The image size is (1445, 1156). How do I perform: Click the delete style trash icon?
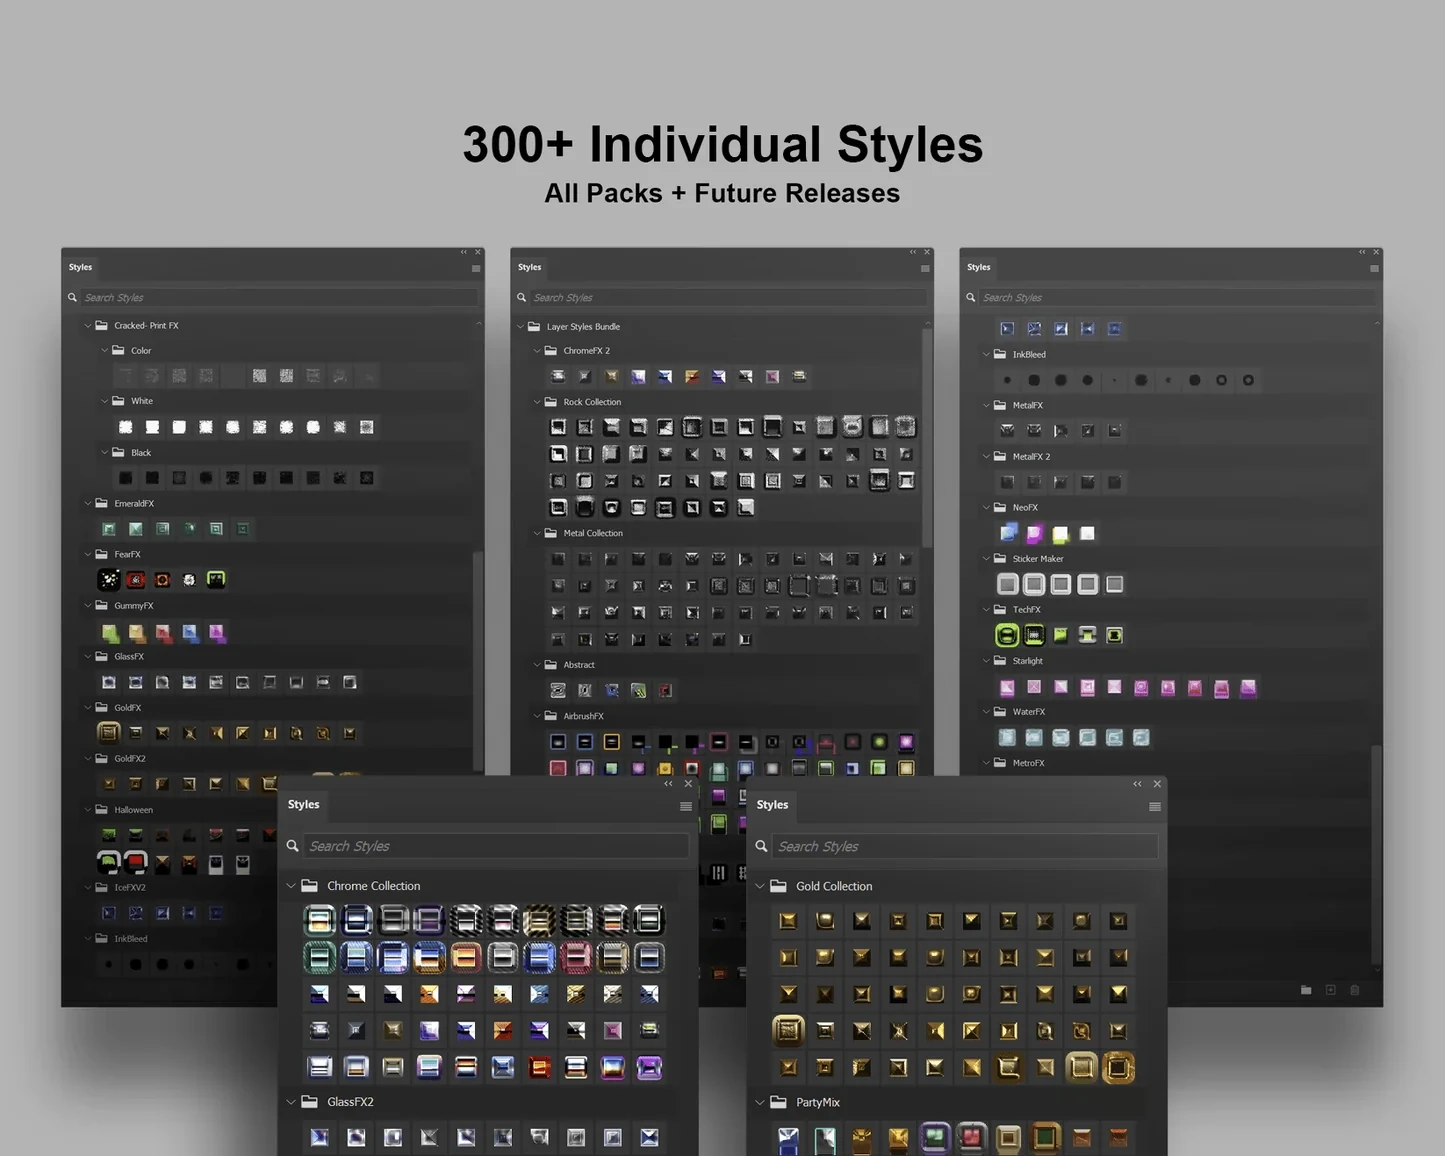1355,990
